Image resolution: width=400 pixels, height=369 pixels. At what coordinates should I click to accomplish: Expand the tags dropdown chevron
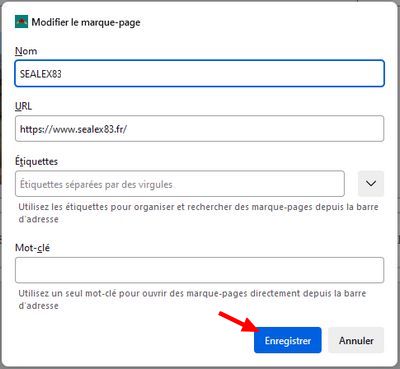pyautogui.click(x=371, y=184)
